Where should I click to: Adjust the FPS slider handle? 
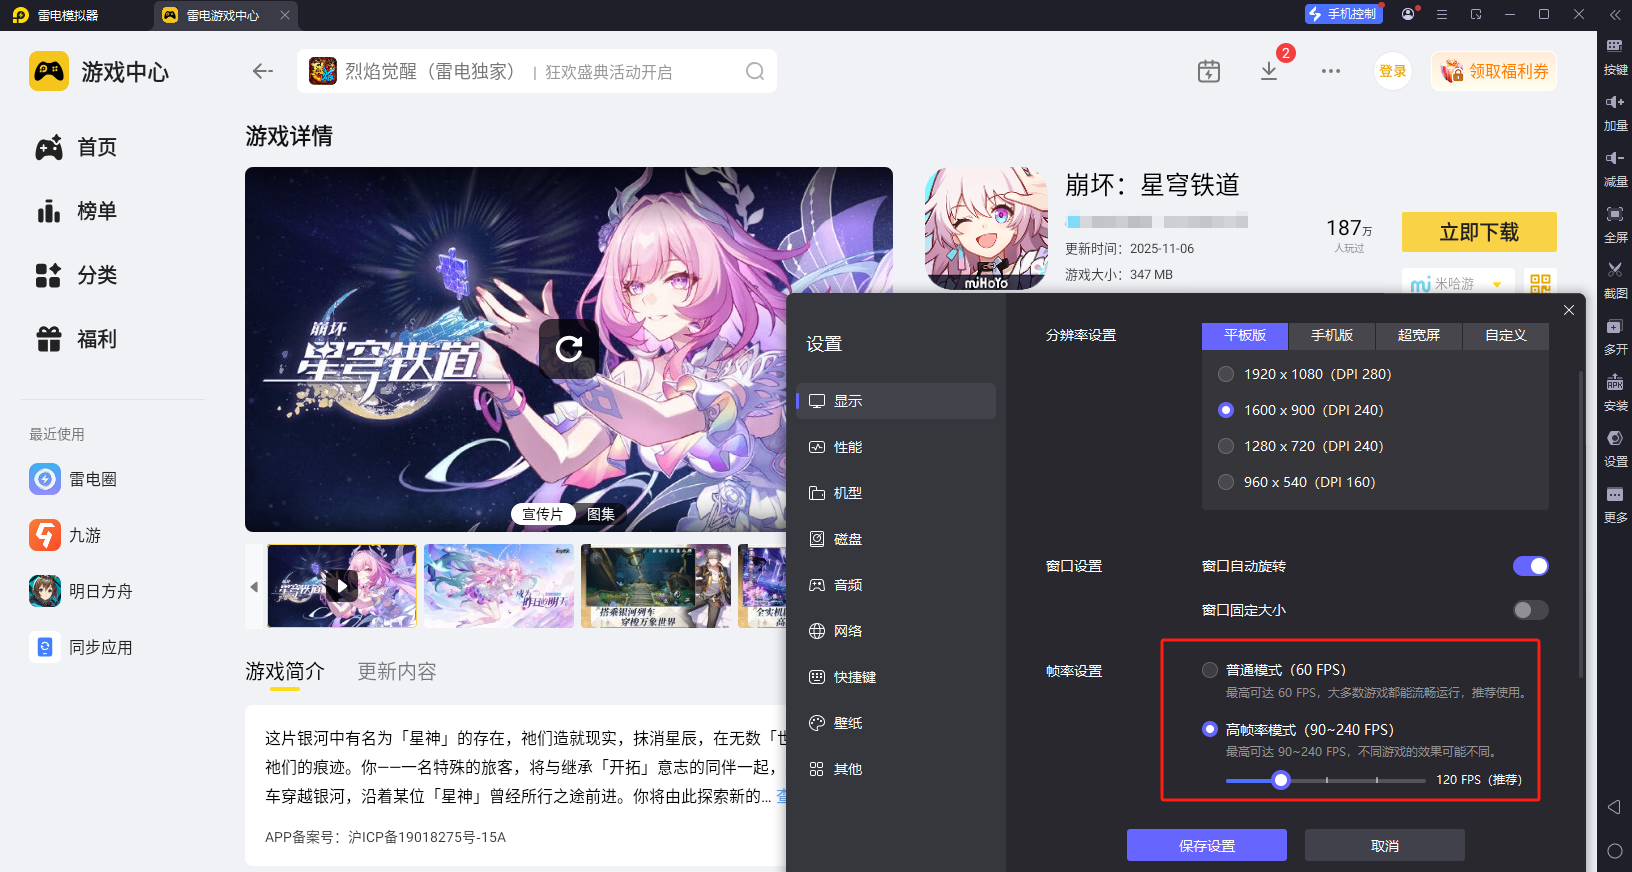pyautogui.click(x=1281, y=780)
